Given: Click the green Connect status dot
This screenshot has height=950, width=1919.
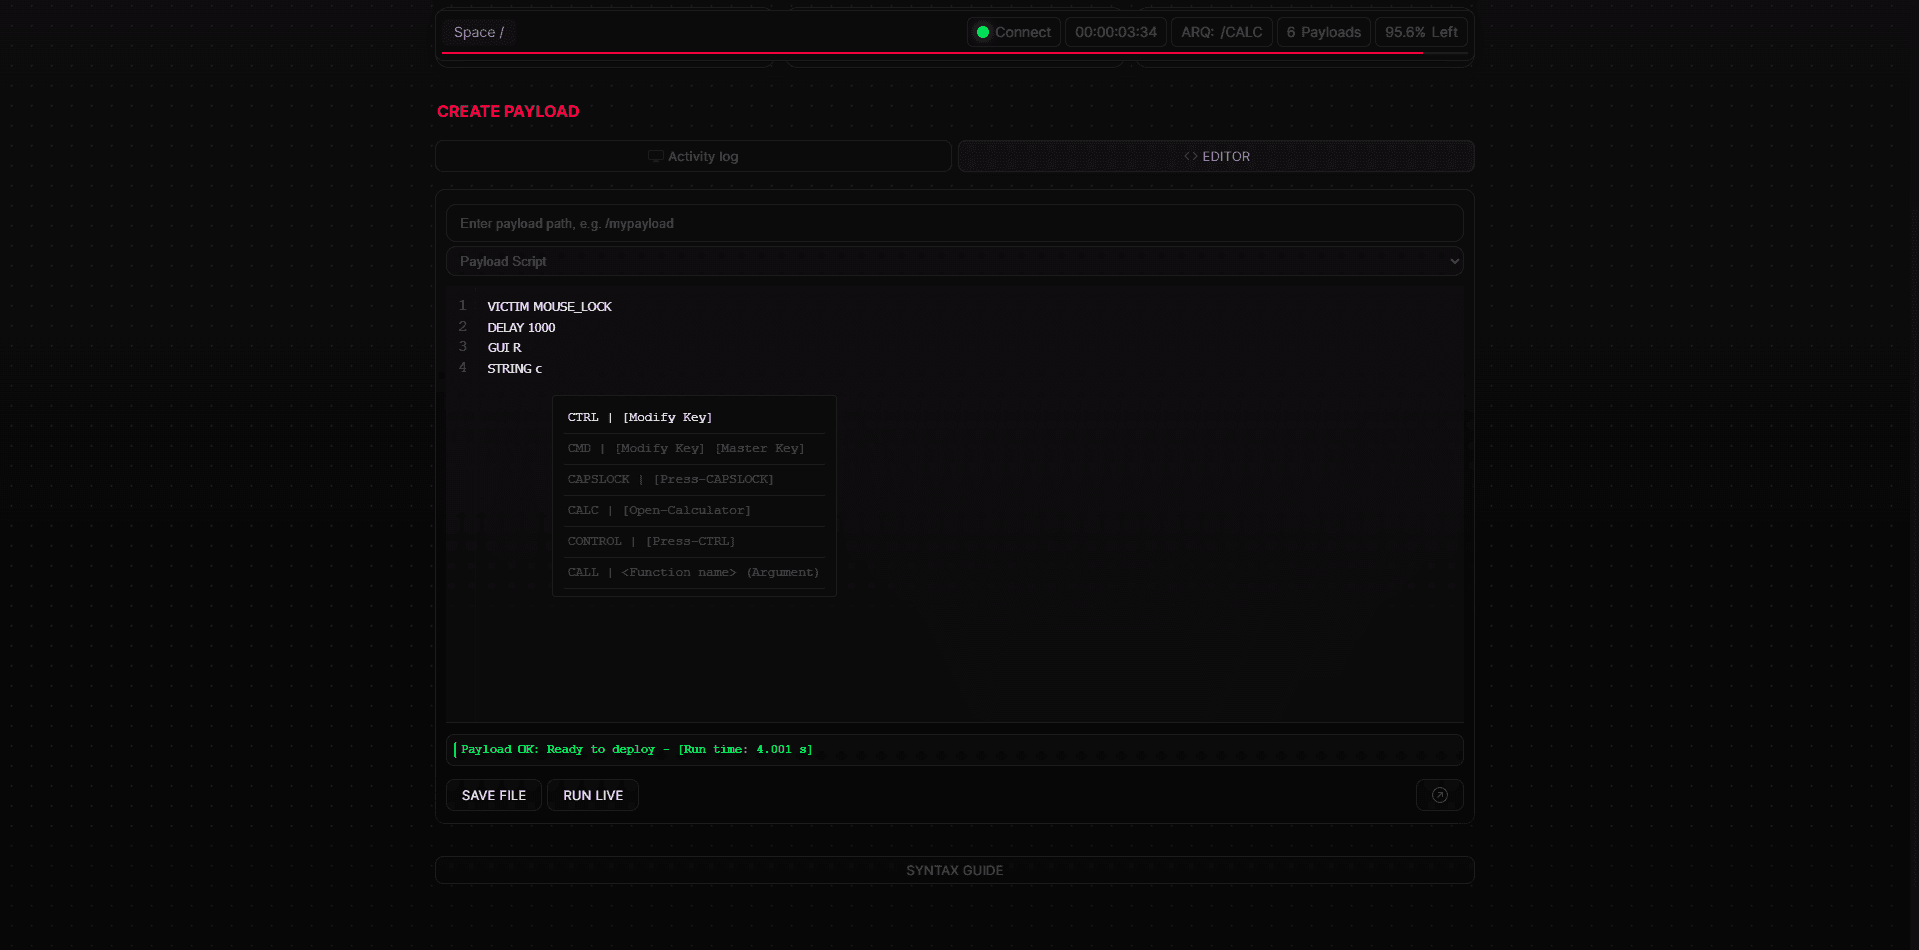Looking at the screenshot, I should (983, 32).
